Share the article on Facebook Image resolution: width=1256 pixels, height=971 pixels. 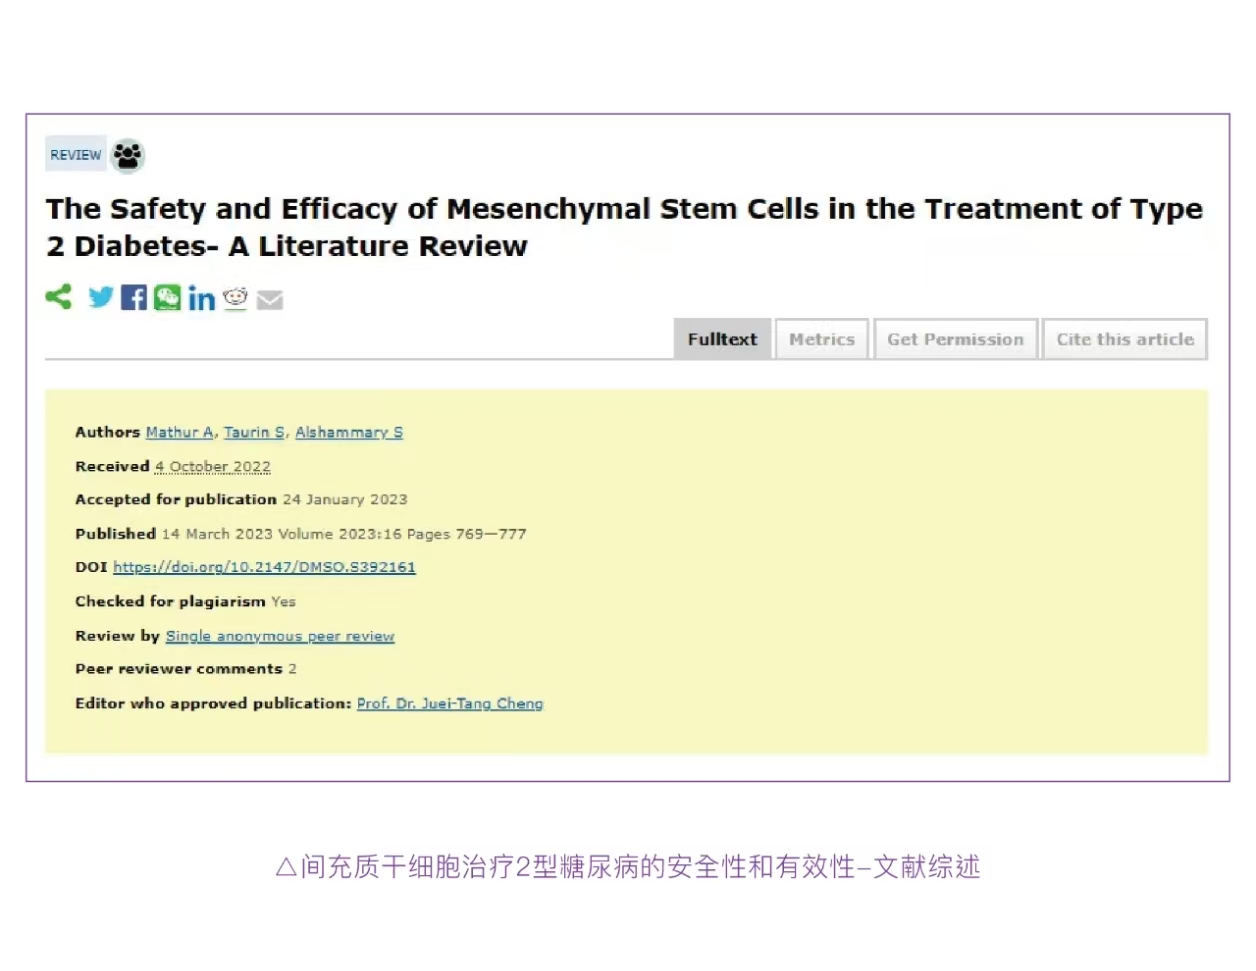pos(133,297)
